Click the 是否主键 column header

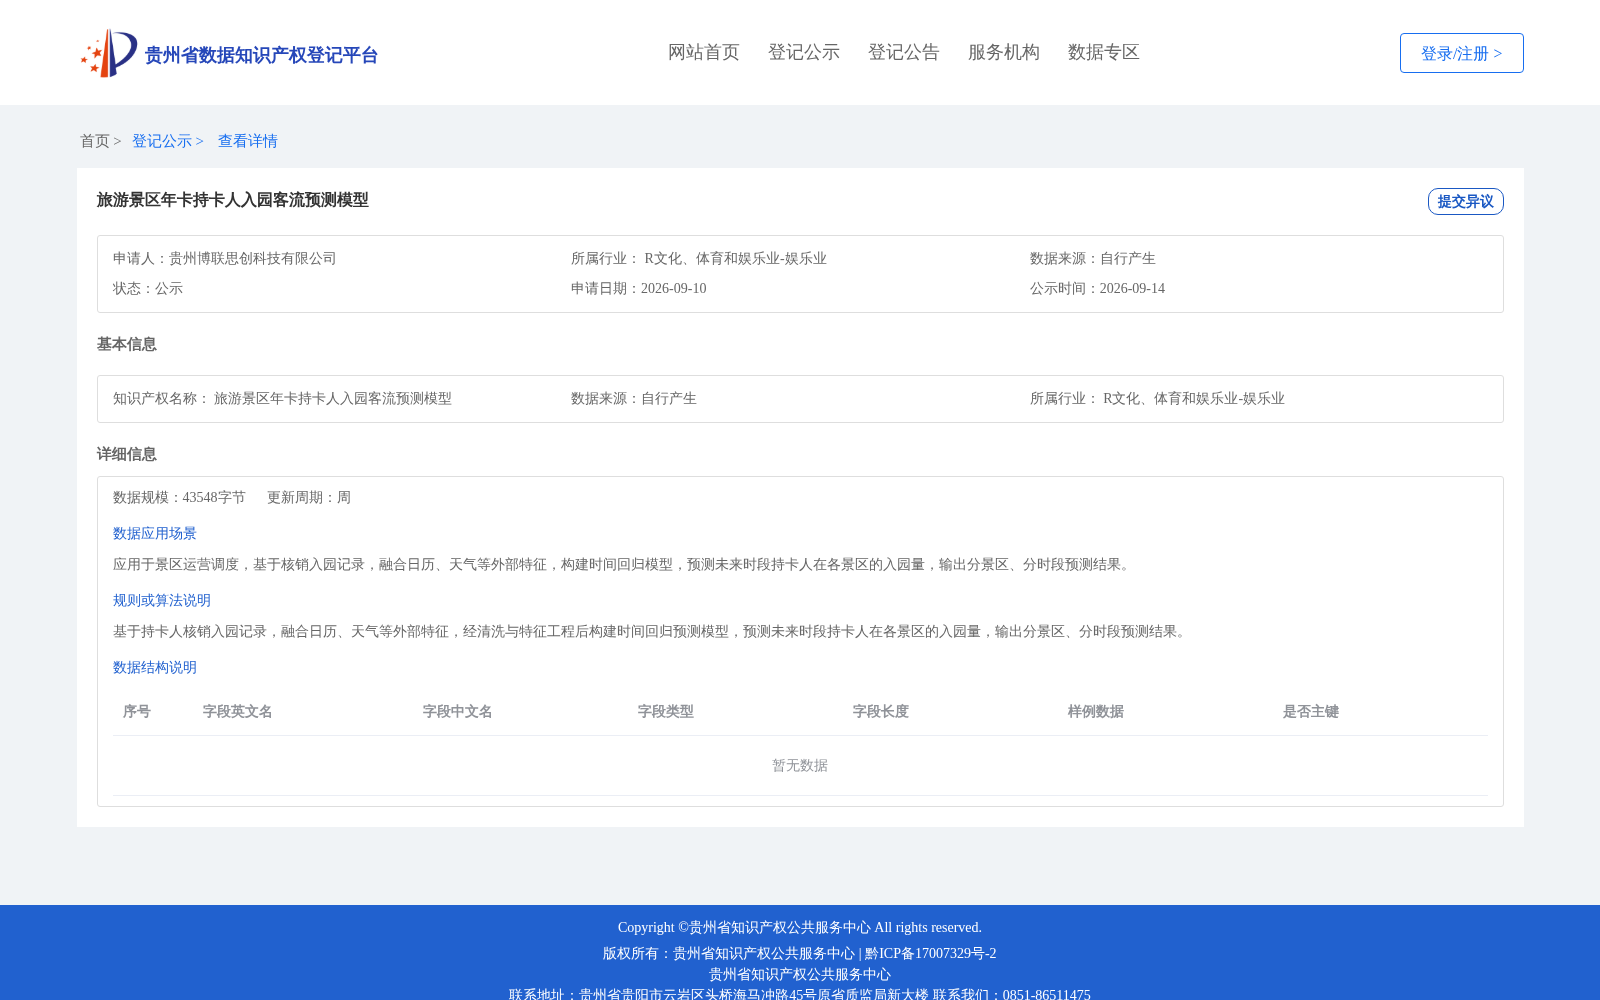click(1311, 712)
